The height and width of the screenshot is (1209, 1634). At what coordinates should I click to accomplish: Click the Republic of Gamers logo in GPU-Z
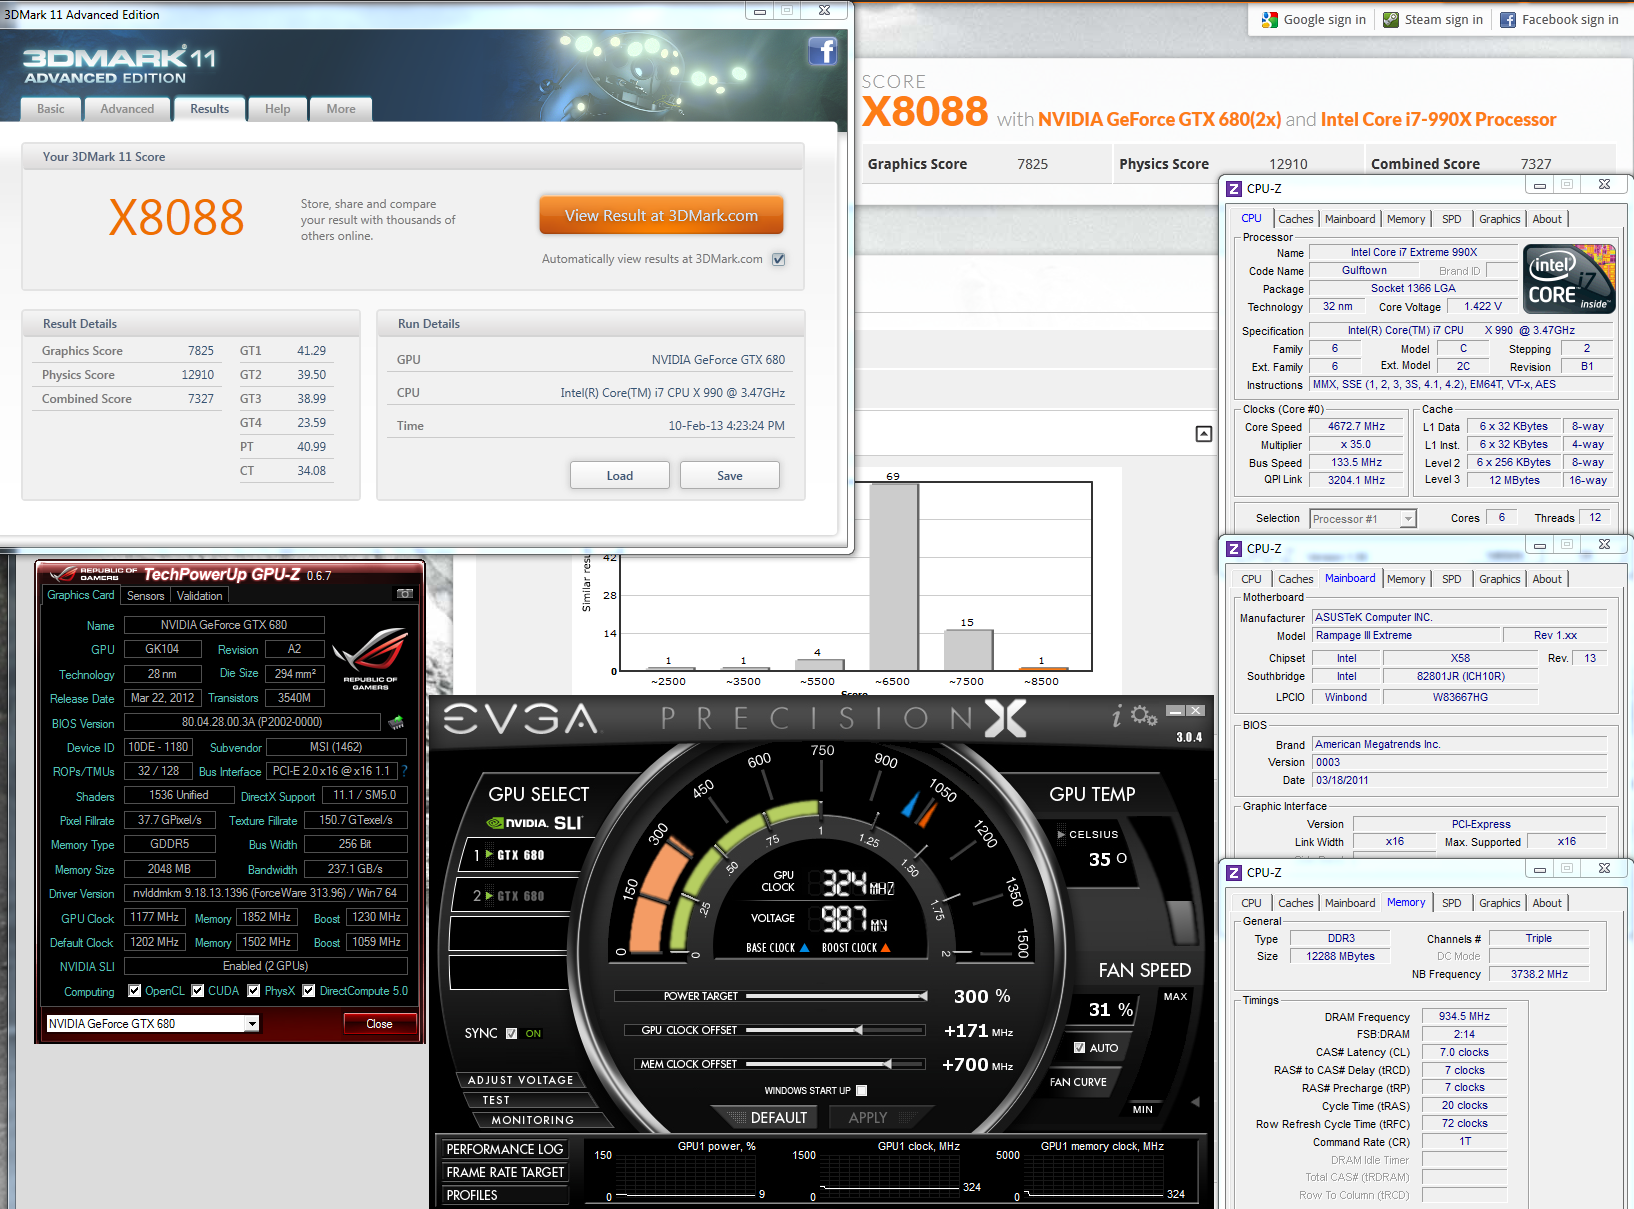[370, 659]
